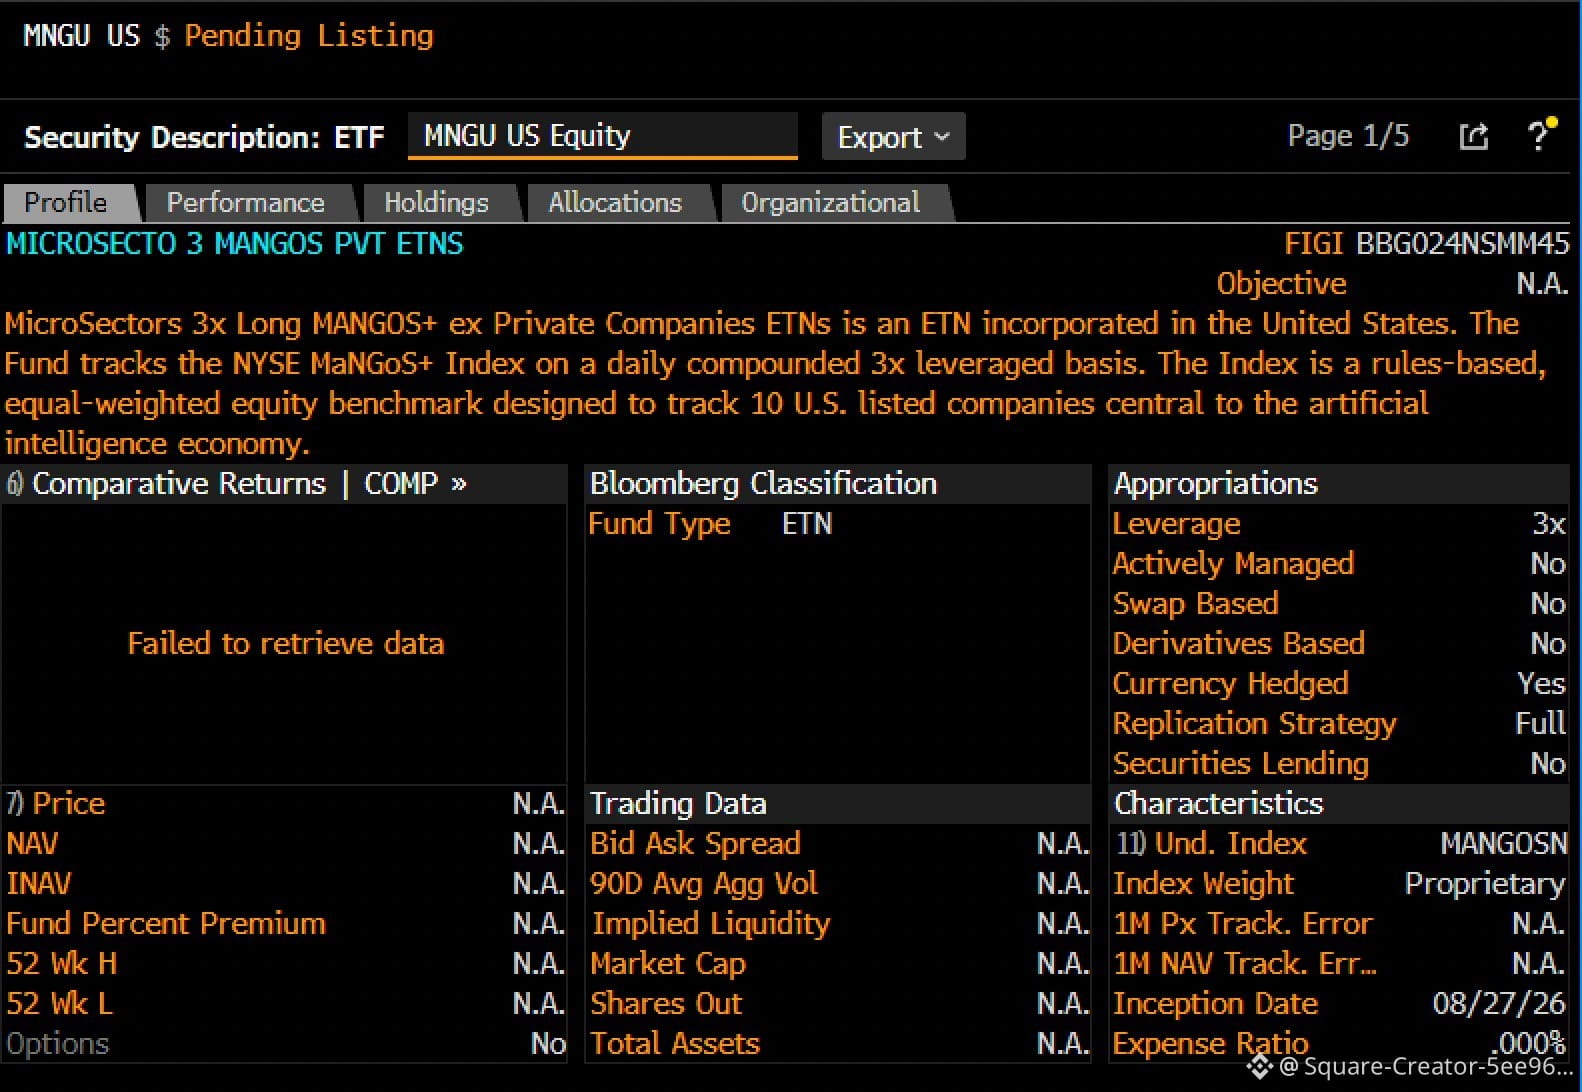
Task: Click the Shares Out label
Action: 667,1004
